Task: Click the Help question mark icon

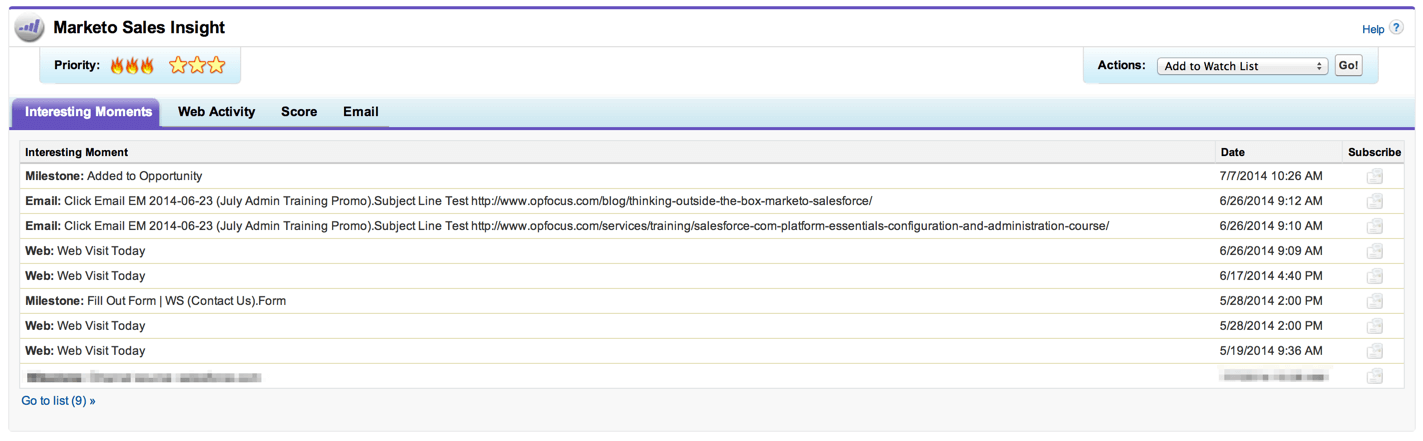Action: (1397, 28)
